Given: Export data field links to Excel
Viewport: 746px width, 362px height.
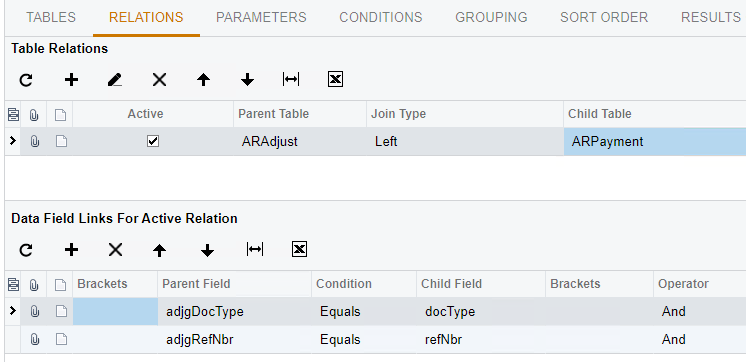Looking at the screenshot, I should (299, 249).
